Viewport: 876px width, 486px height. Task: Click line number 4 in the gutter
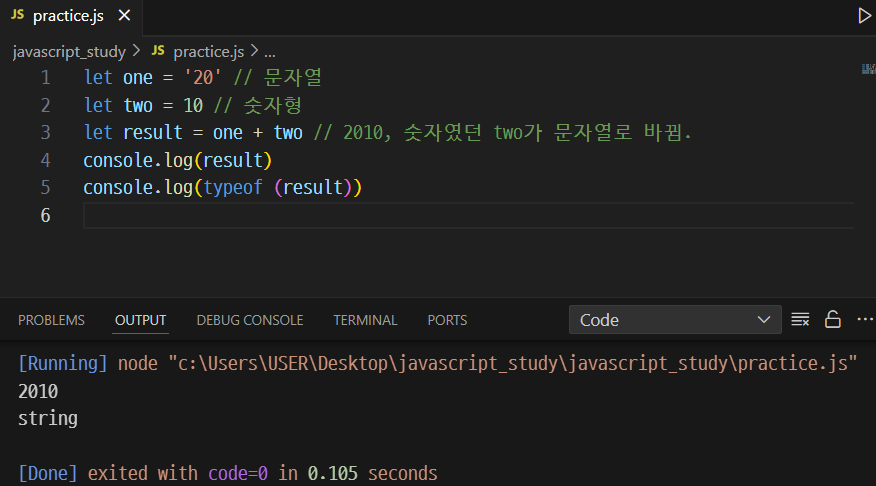click(45, 160)
